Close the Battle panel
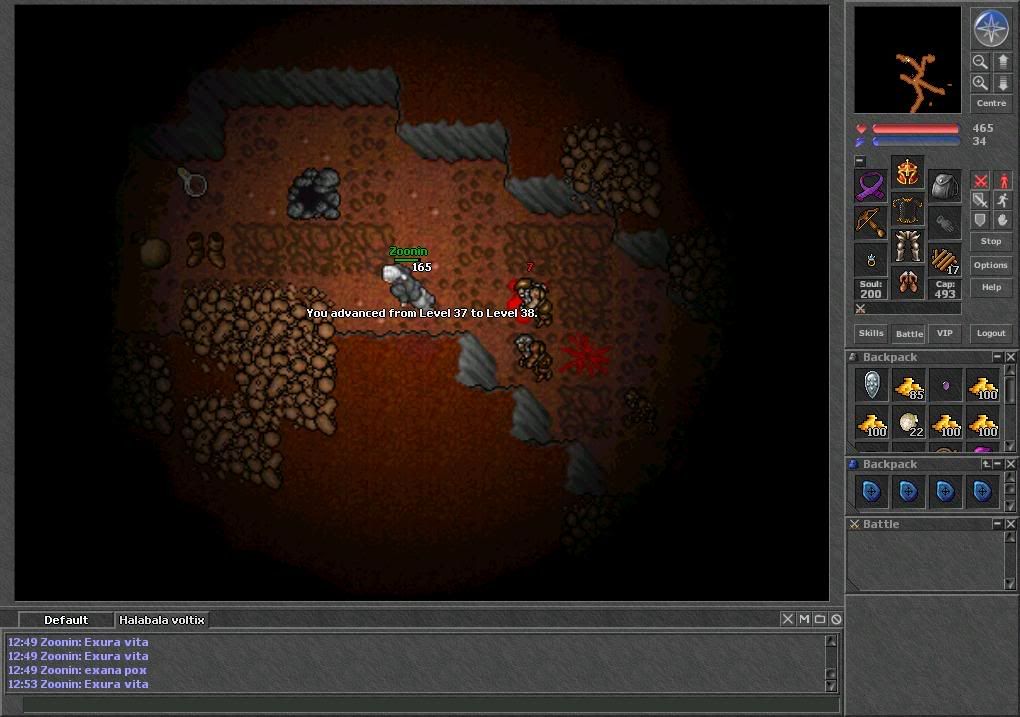 (x=1010, y=524)
